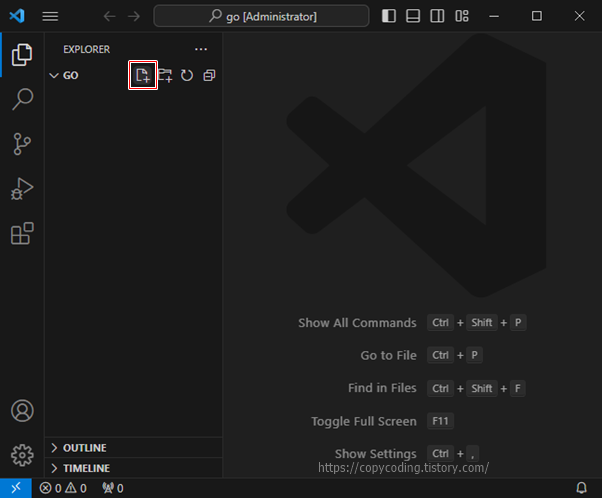The image size is (602, 498).
Task: Open the customize layout menu
Action: point(462,16)
